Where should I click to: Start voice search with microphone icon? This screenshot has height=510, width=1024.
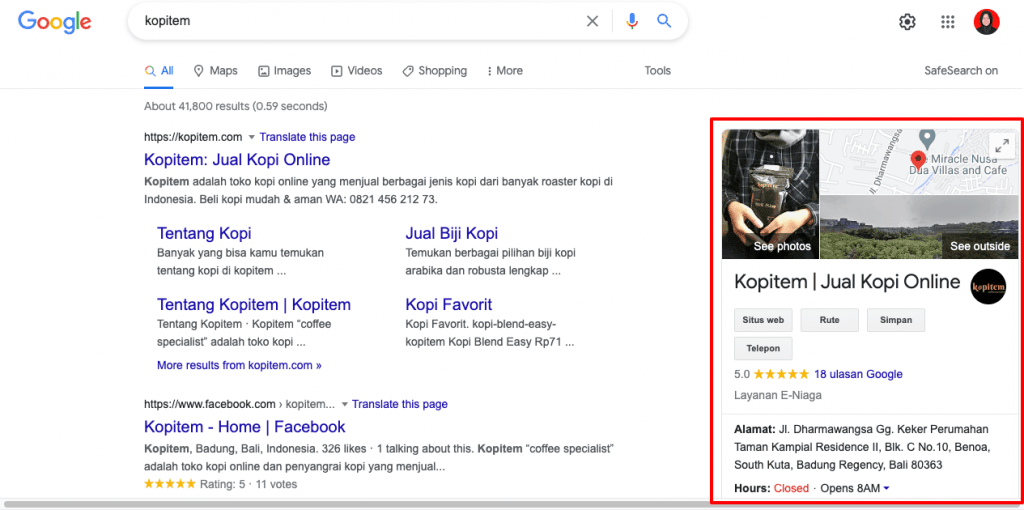(631, 21)
